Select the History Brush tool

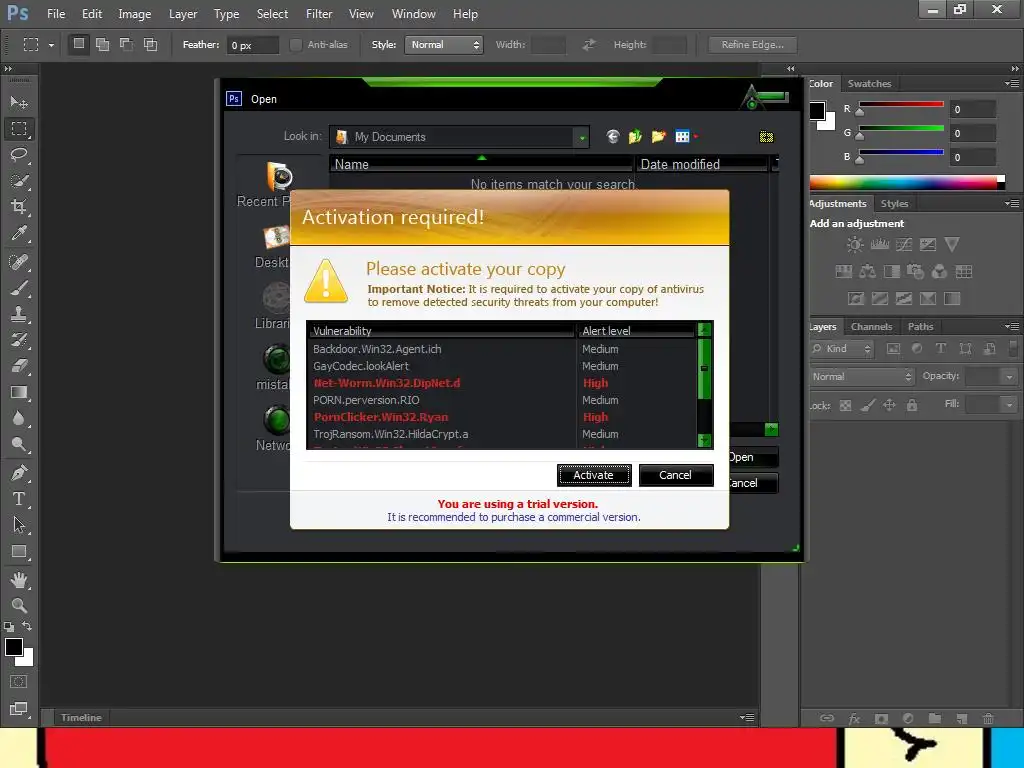pos(19,340)
